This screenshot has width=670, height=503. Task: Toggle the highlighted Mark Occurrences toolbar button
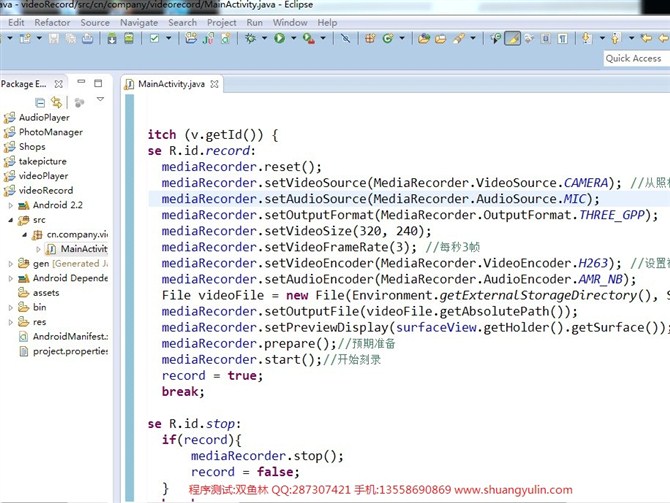(x=512, y=38)
